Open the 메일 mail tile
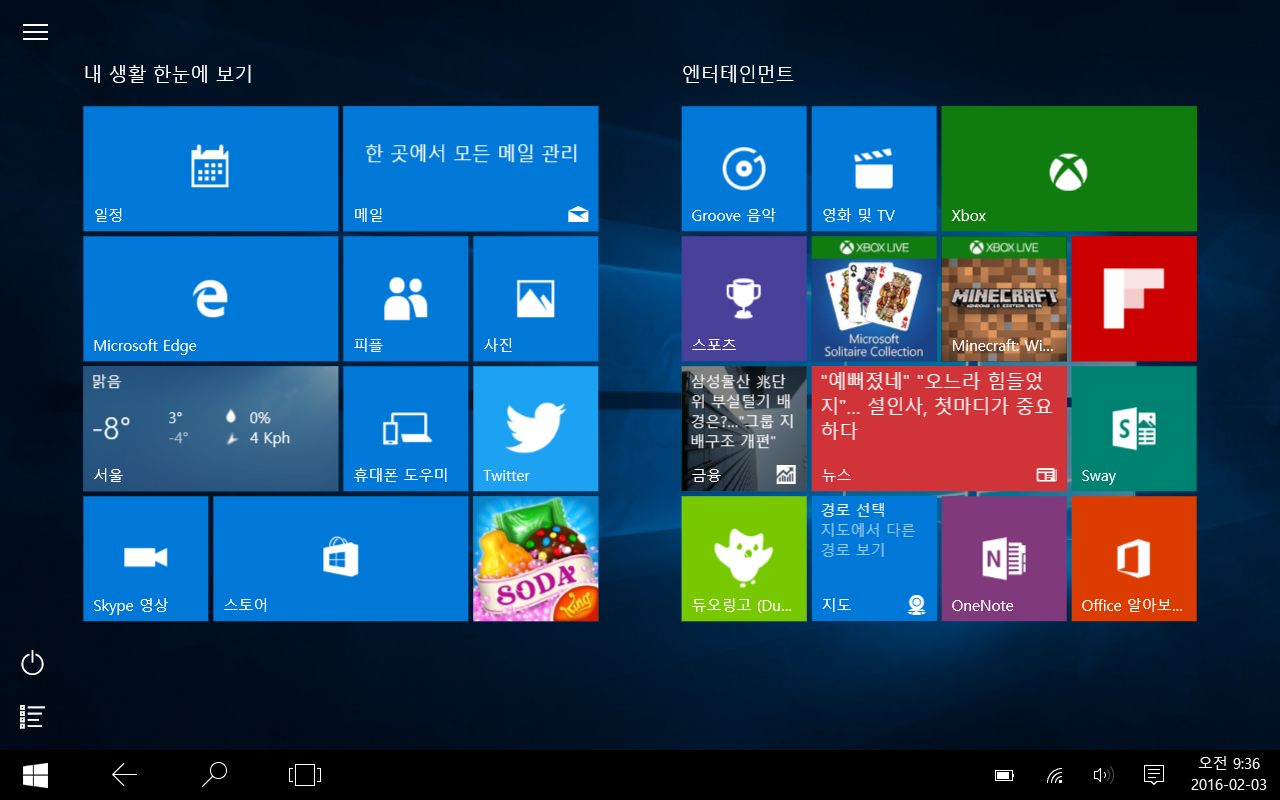 pyautogui.click(x=470, y=168)
